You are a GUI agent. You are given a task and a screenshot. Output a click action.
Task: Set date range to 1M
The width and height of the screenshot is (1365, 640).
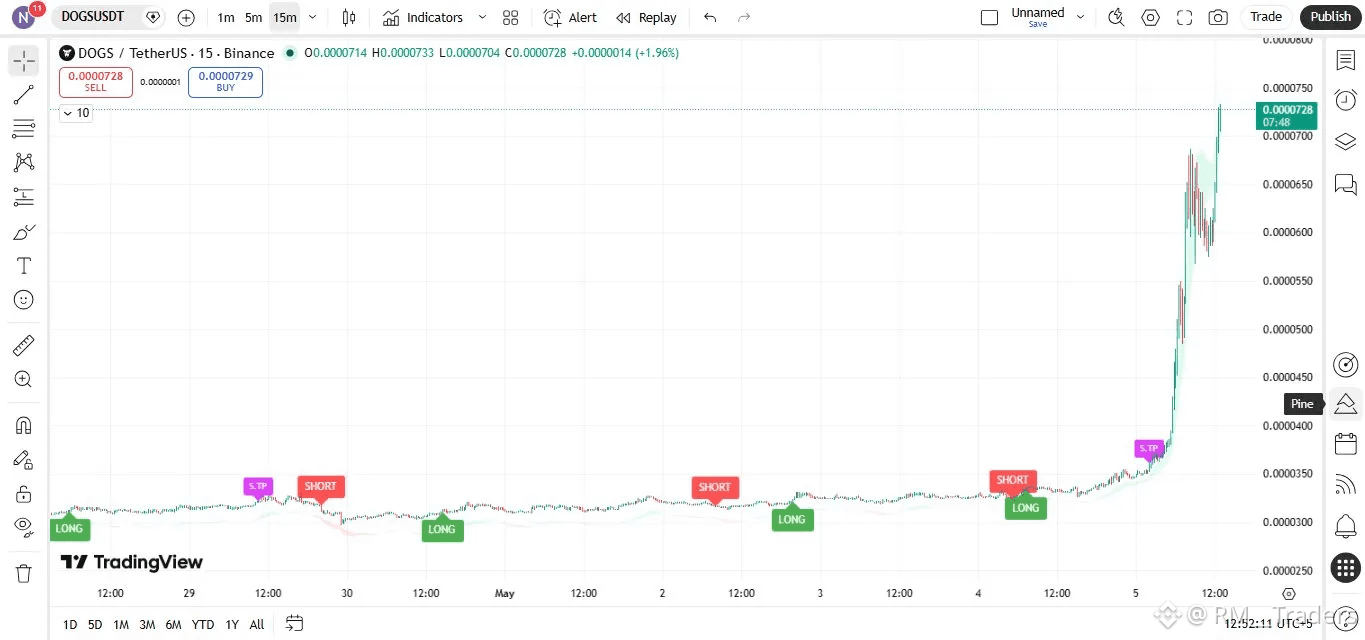(121, 624)
